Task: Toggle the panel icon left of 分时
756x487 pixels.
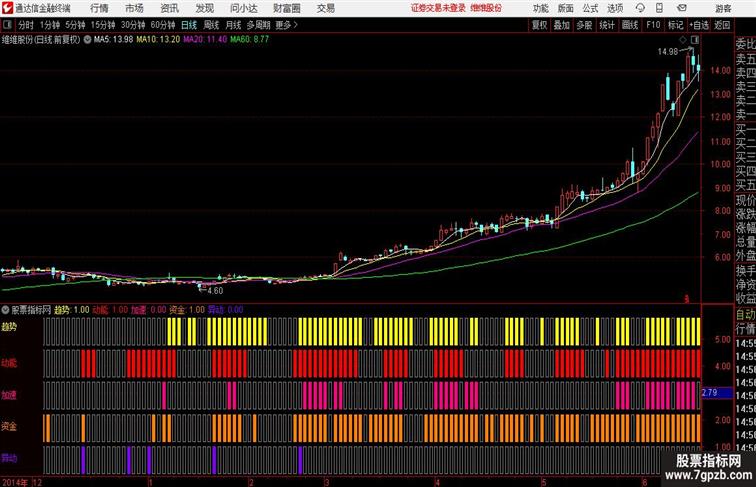Action: pos(7,25)
